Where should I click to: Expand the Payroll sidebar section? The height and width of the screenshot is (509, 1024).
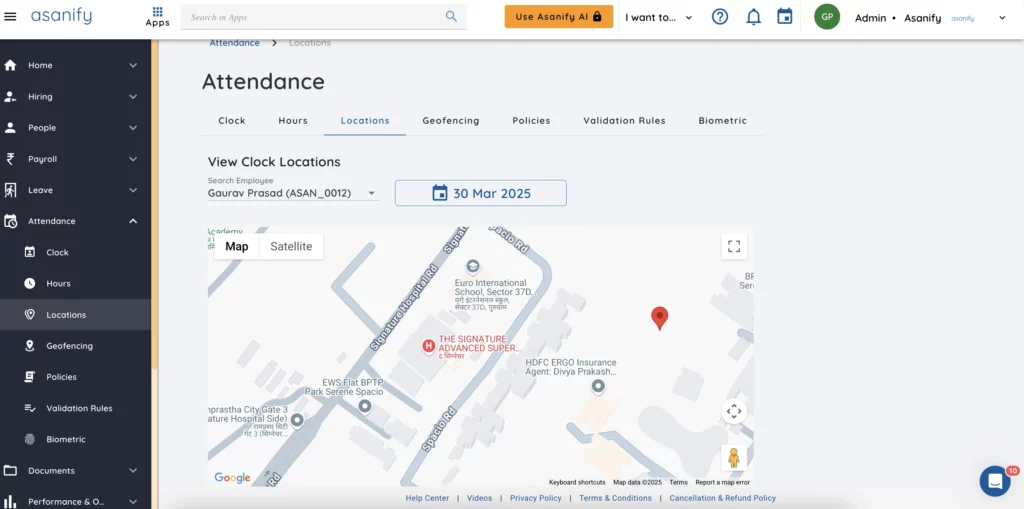pos(133,159)
